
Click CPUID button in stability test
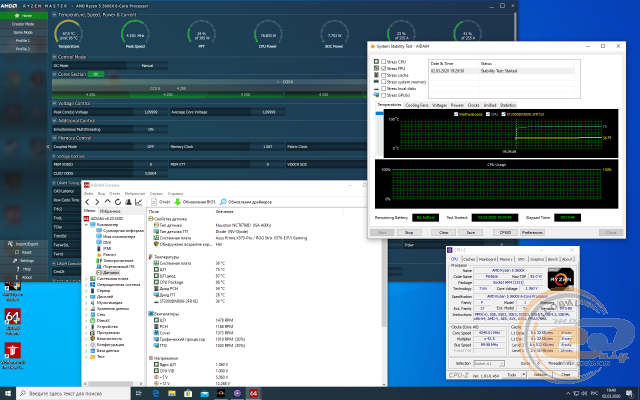coord(505,232)
